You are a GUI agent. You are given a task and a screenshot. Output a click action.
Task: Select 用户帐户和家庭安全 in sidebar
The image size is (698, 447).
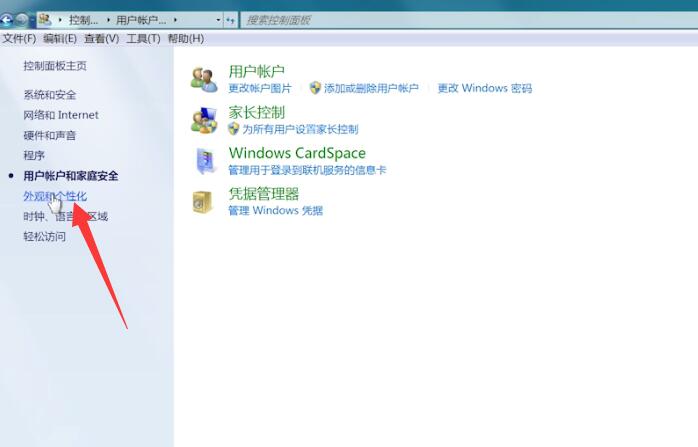click(x=71, y=176)
